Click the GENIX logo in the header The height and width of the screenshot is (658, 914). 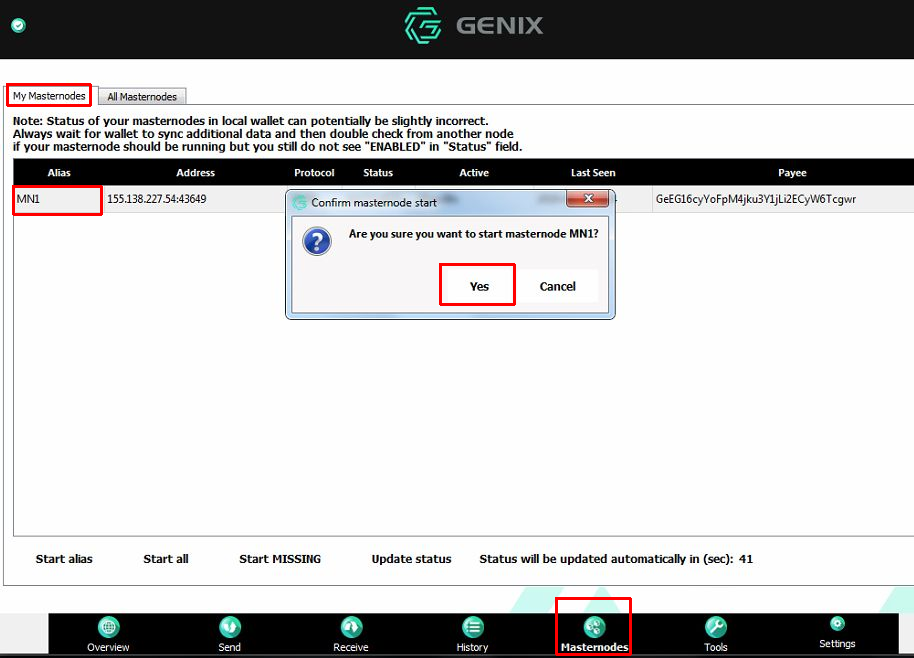pyautogui.click(x=473, y=26)
